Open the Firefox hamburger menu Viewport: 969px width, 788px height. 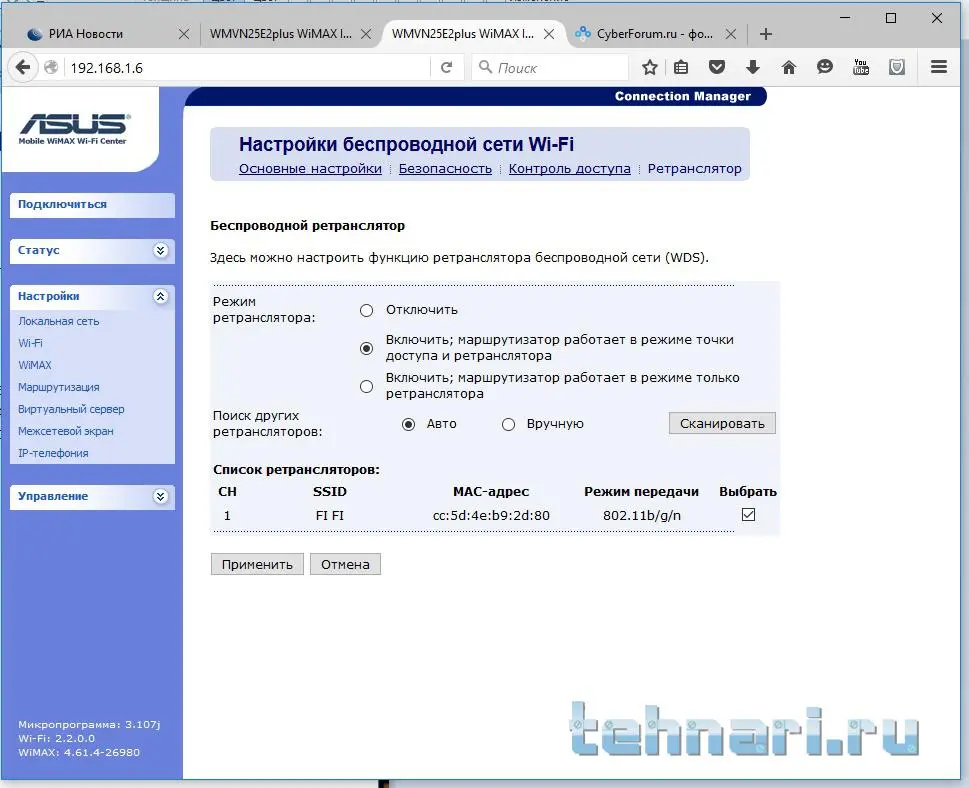939,67
